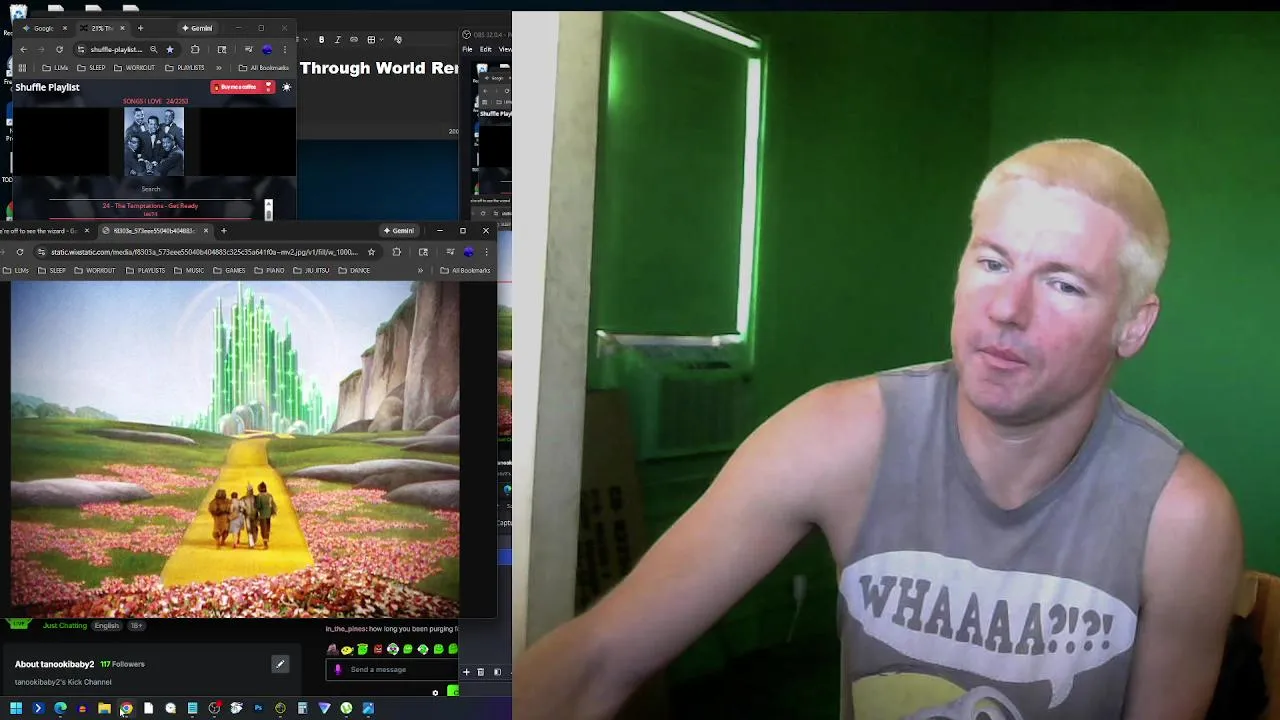The height and width of the screenshot is (720, 1280).
Task: Switch to the 'off to see the wizard' tab
Action: click(x=40, y=231)
